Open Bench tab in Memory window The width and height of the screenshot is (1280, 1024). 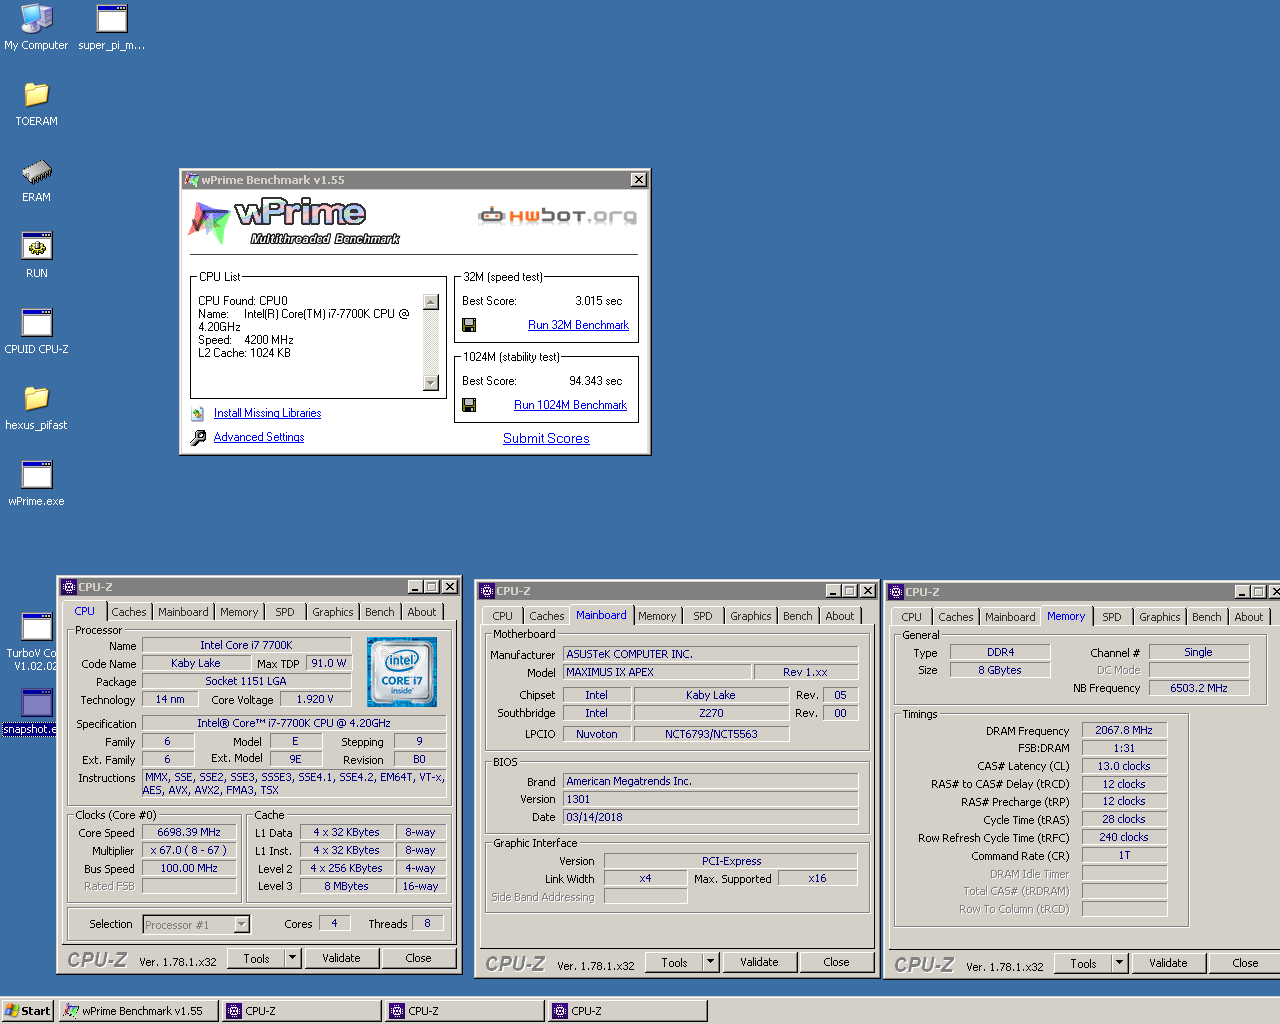[x=1206, y=617]
